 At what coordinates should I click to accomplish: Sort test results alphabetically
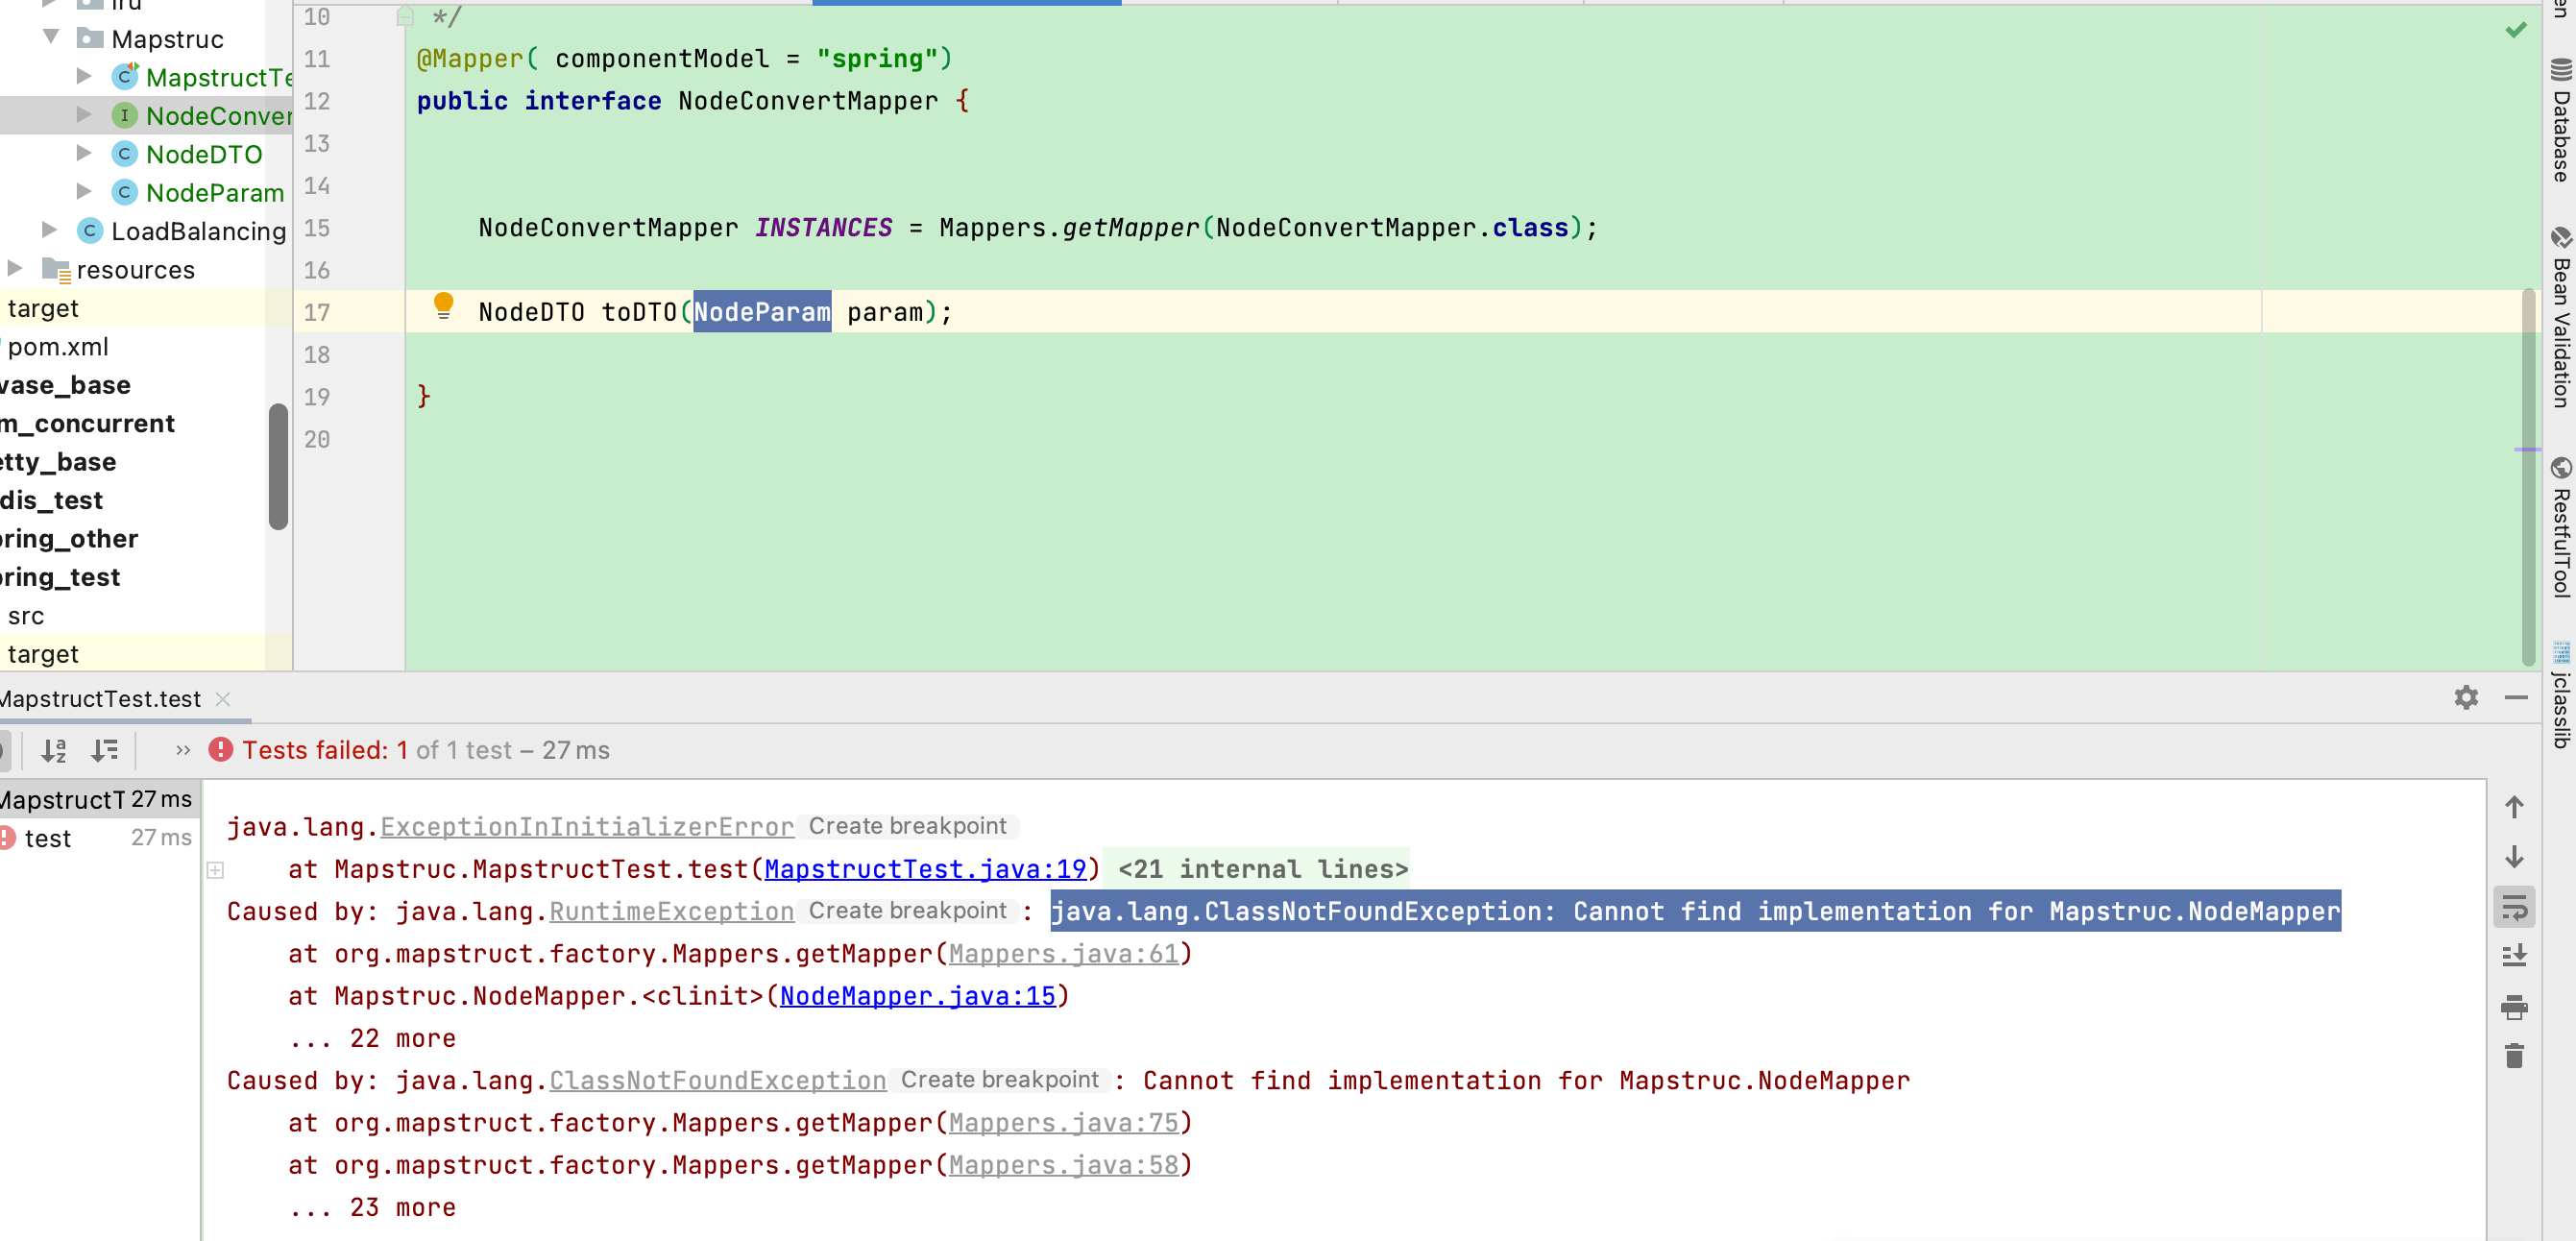point(53,750)
